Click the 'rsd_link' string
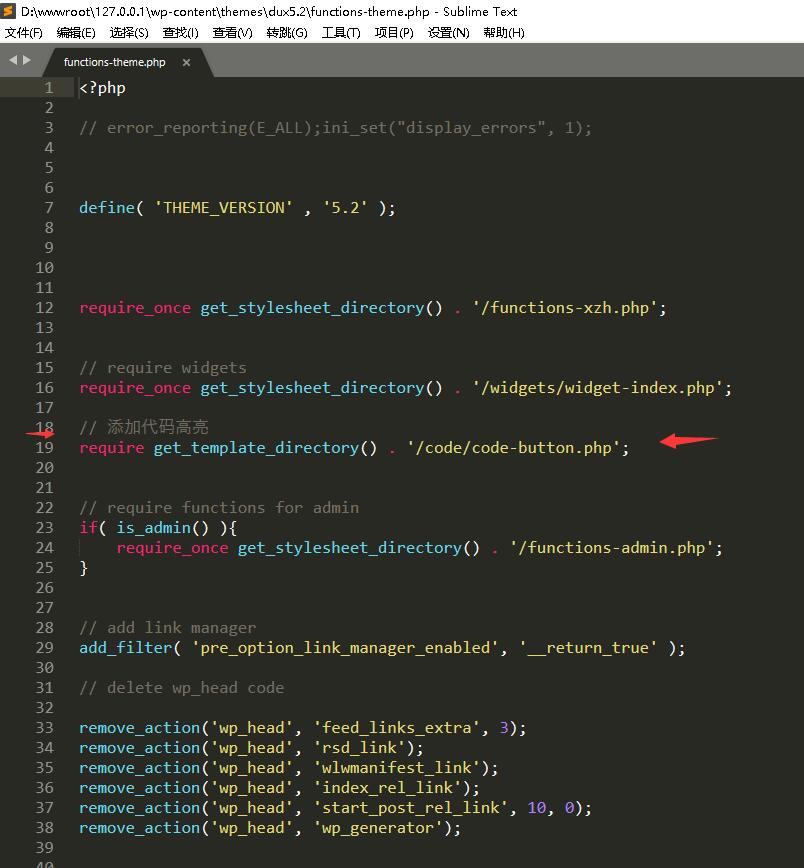 (x=359, y=747)
